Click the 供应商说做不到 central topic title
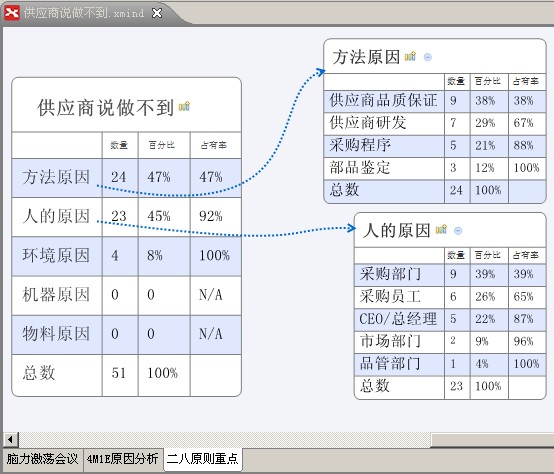The image size is (554, 474). coord(105,108)
